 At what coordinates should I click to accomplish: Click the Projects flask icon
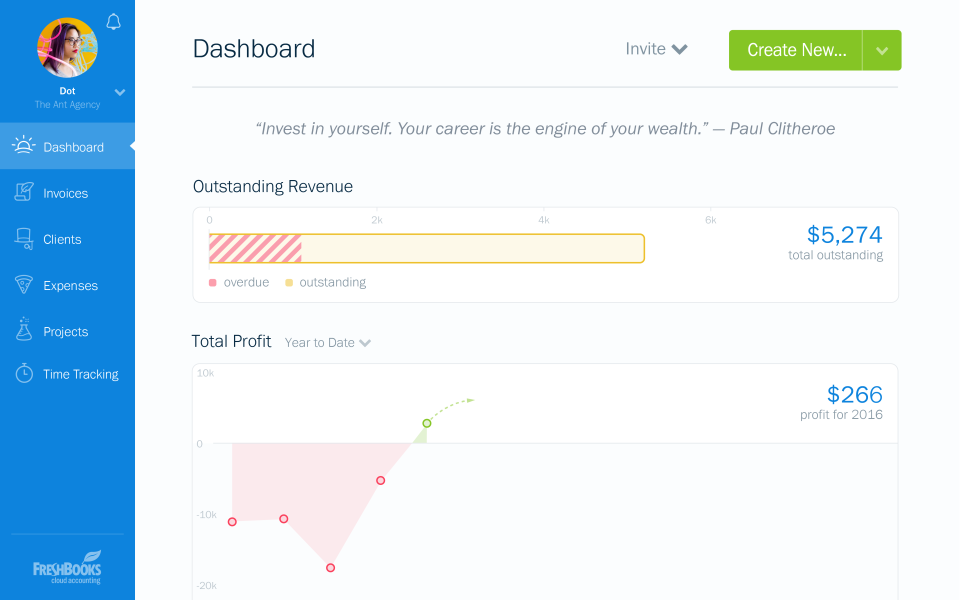pos(24,329)
